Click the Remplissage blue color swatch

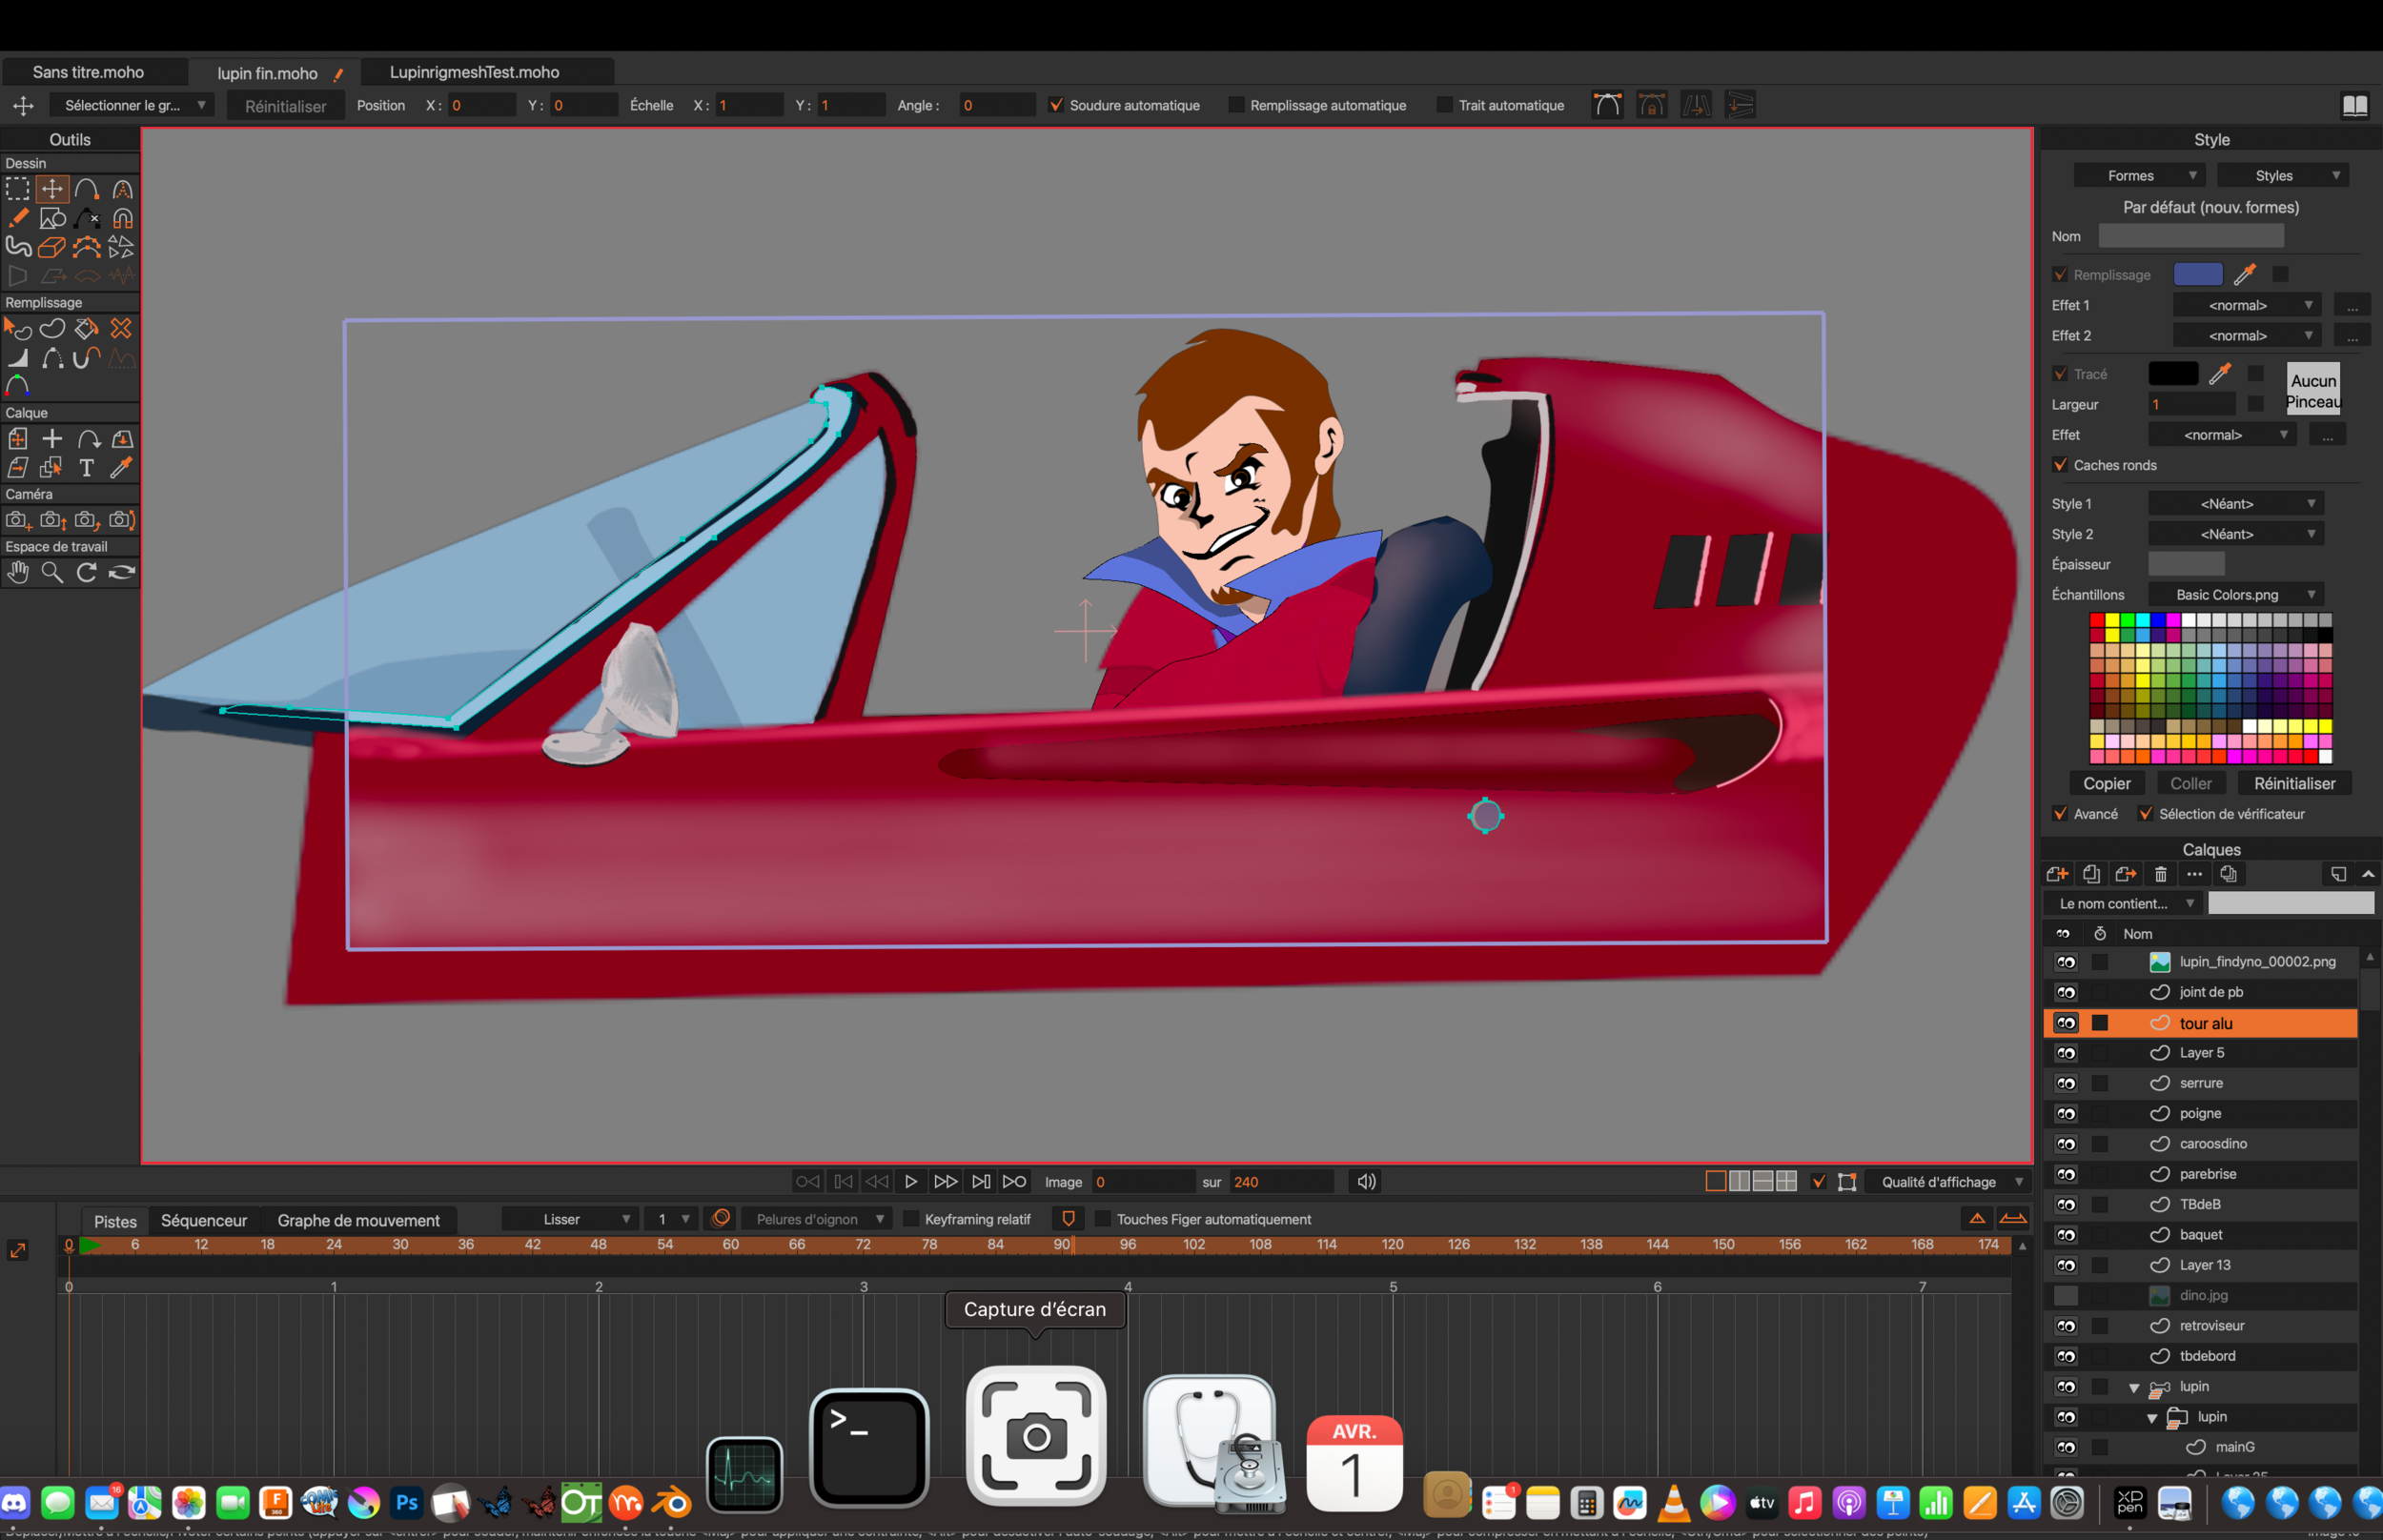click(2197, 274)
